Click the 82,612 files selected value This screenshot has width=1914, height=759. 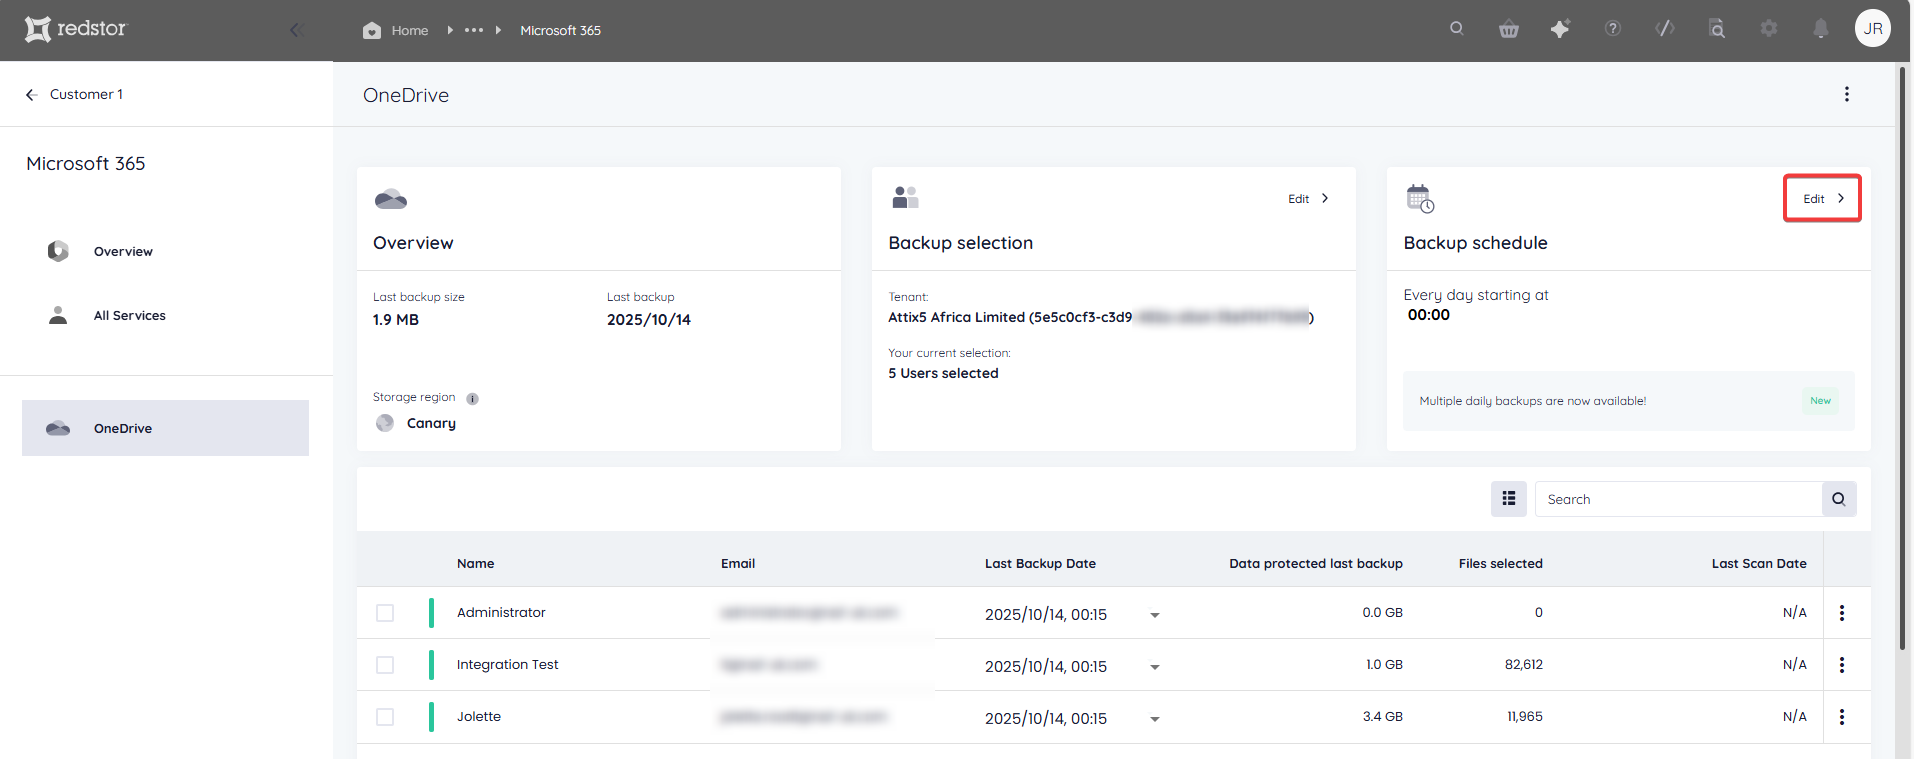click(x=1523, y=664)
